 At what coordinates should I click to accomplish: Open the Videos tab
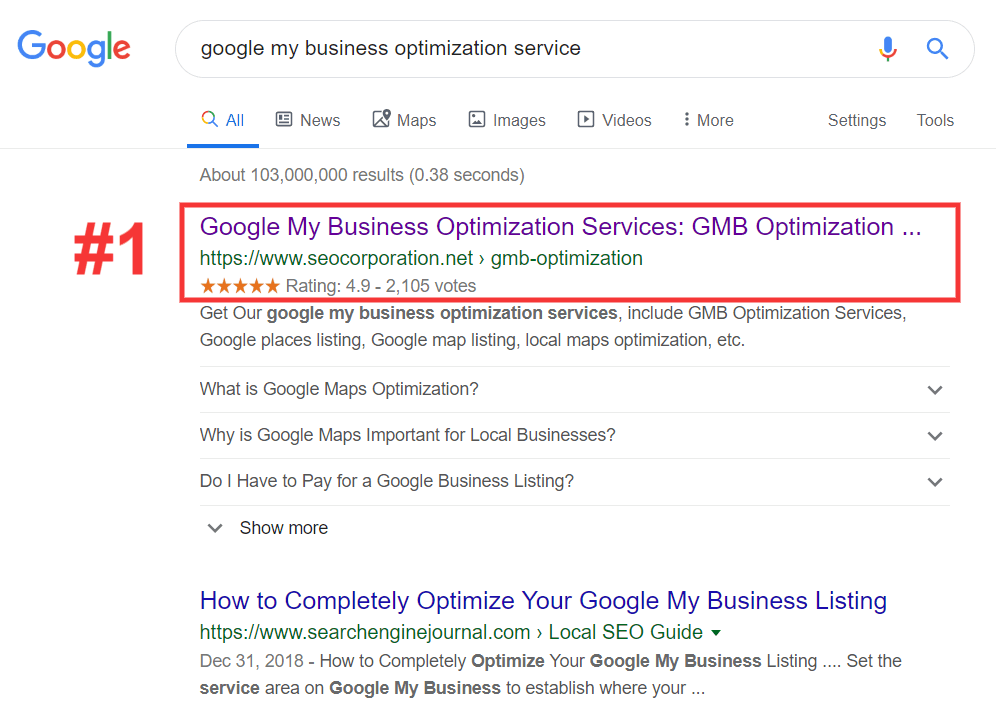coord(614,120)
